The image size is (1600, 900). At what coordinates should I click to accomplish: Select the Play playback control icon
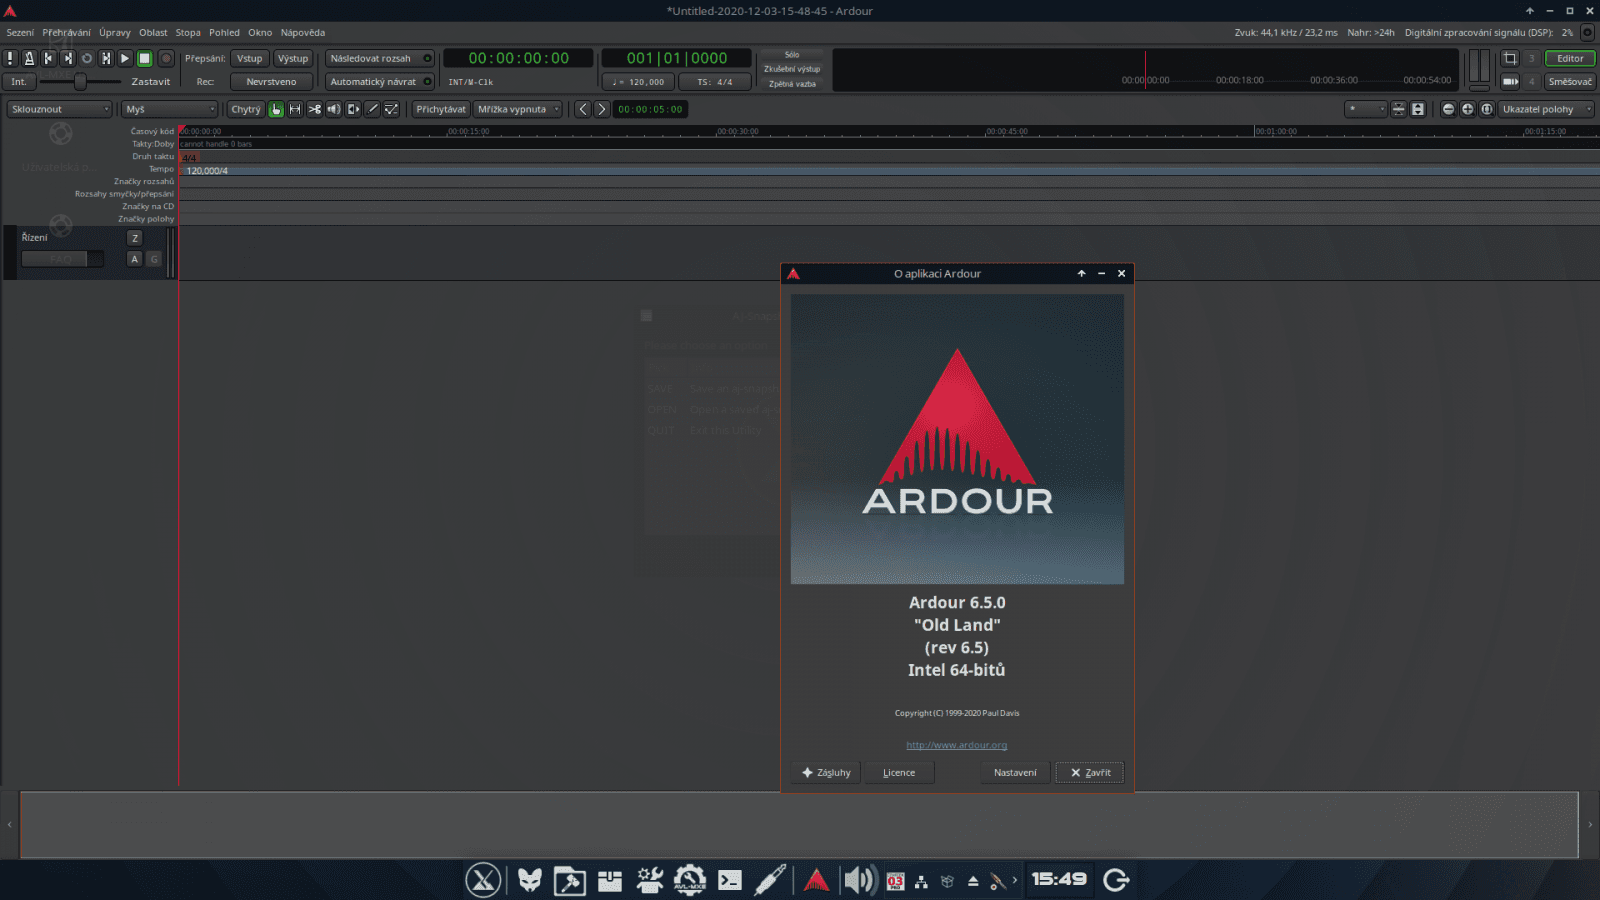pyautogui.click(x=124, y=58)
